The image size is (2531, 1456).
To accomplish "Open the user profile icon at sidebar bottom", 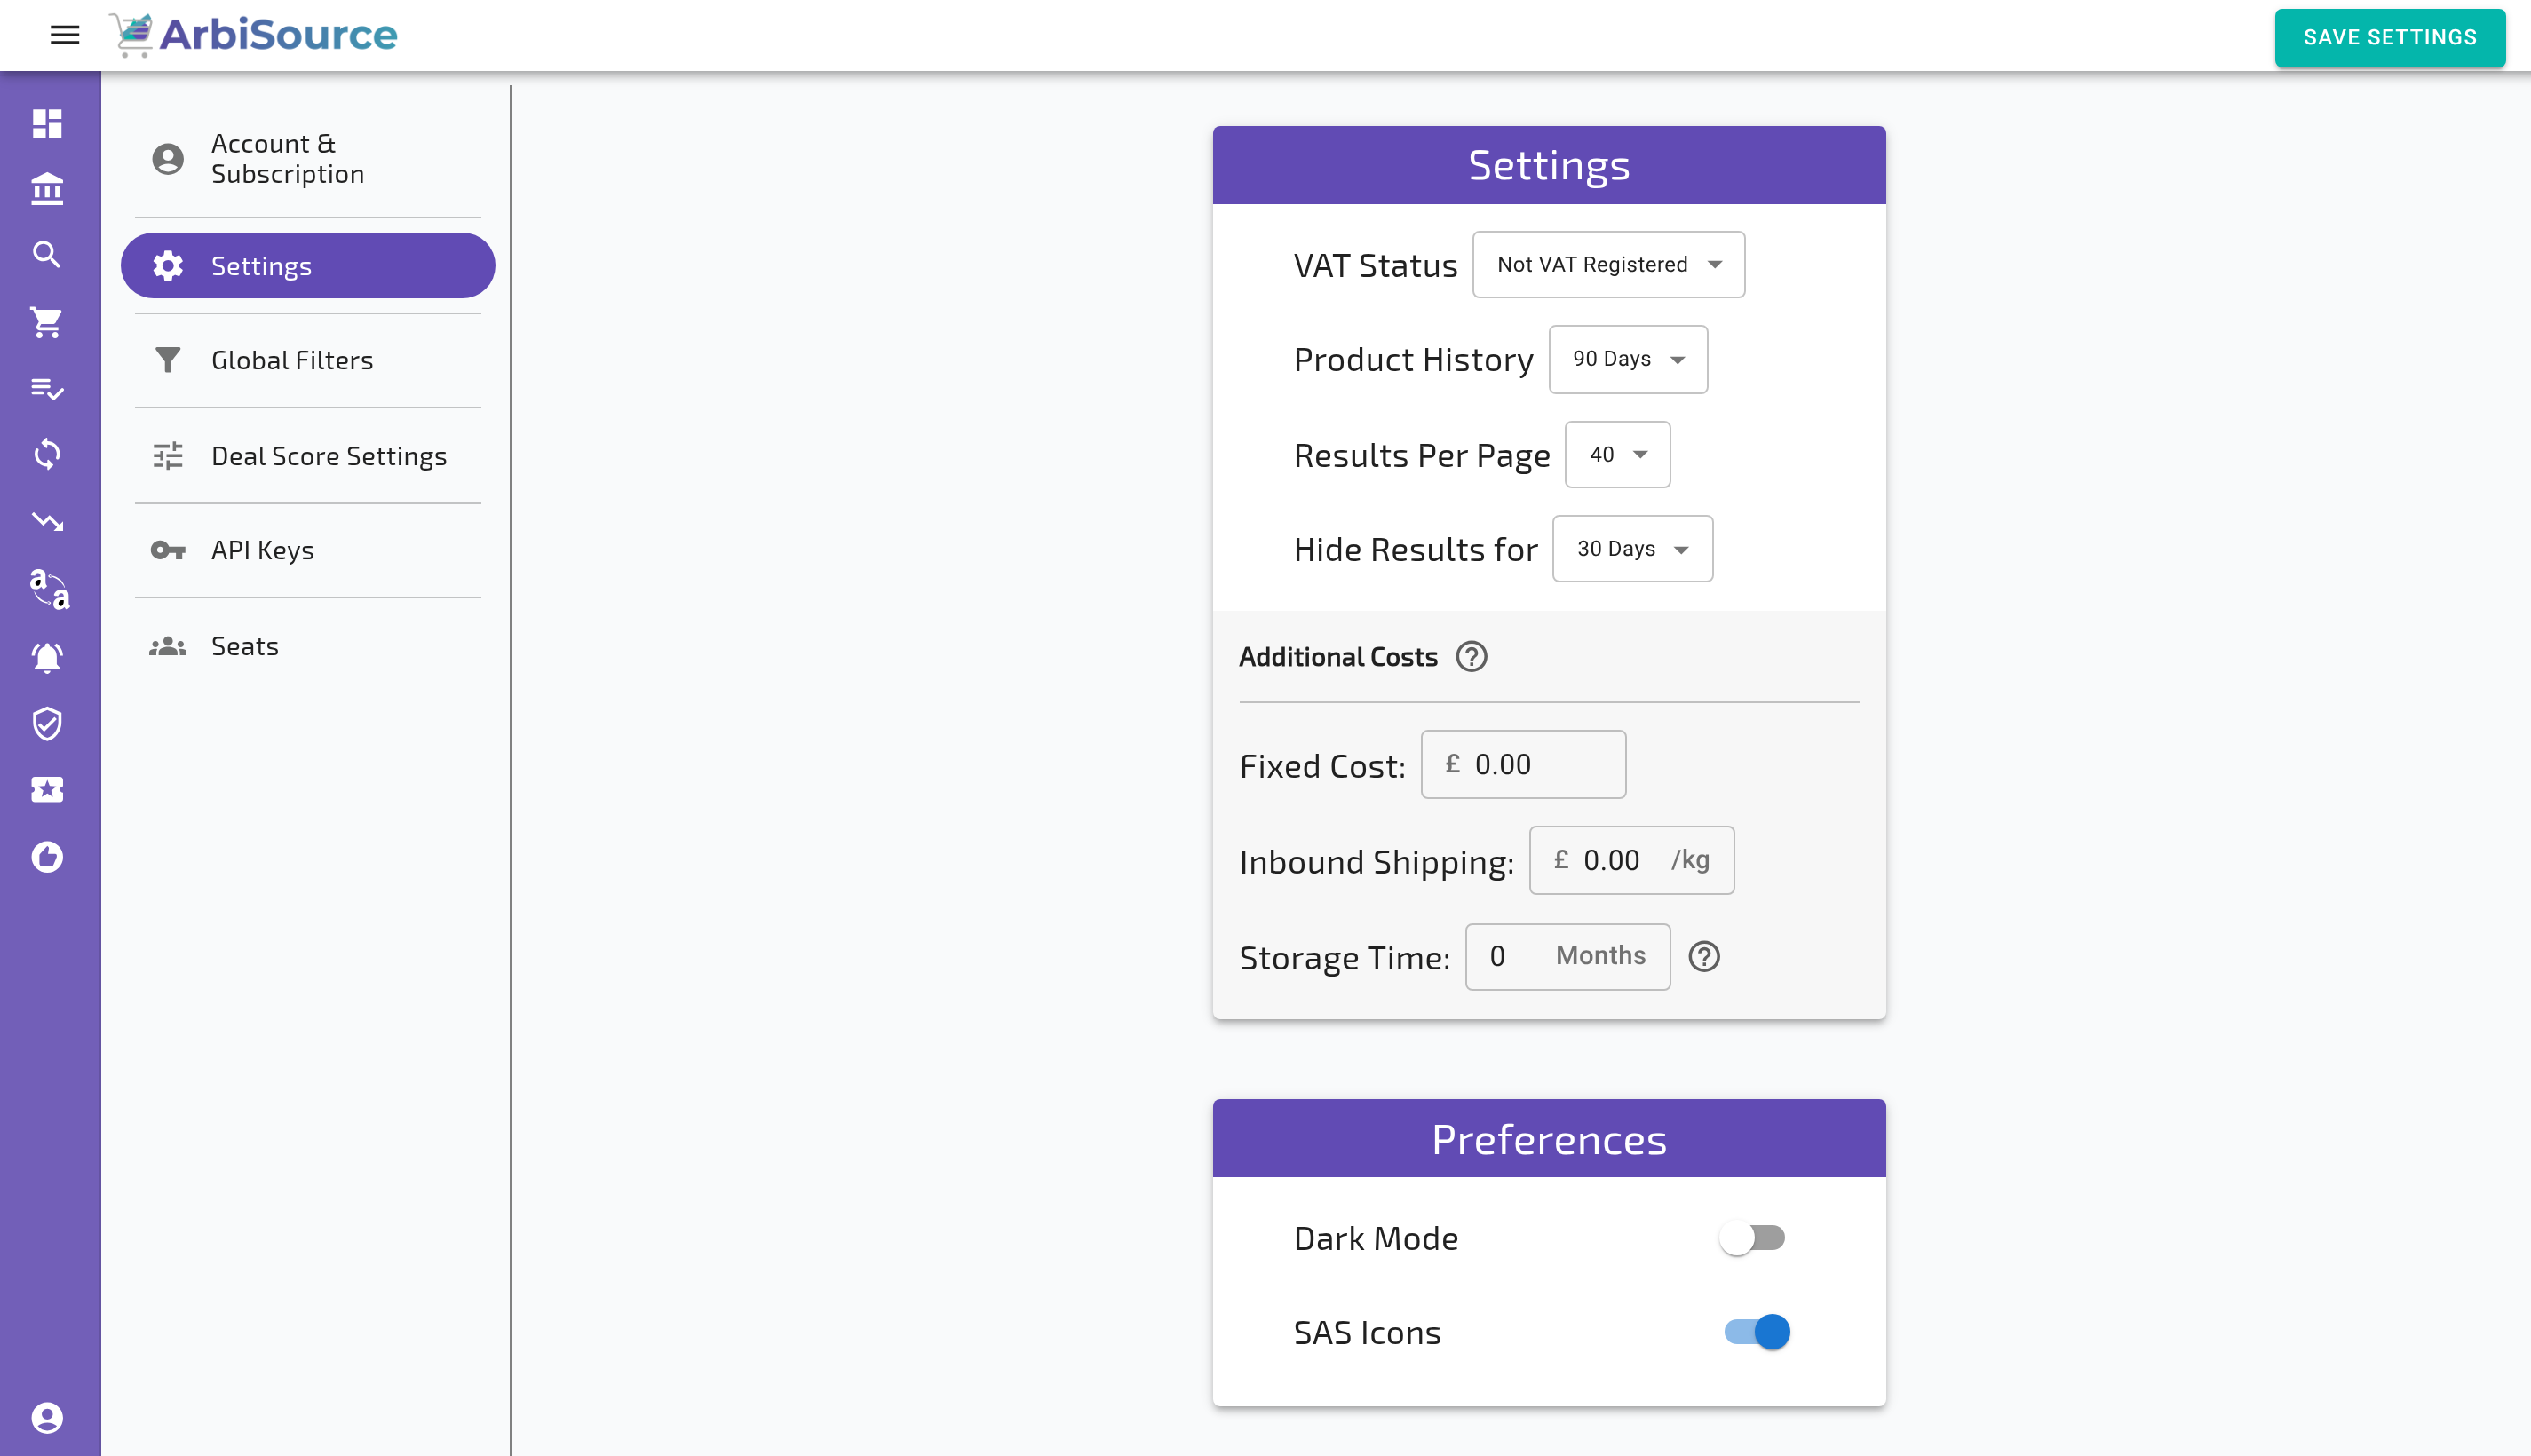I will (x=47, y=1418).
